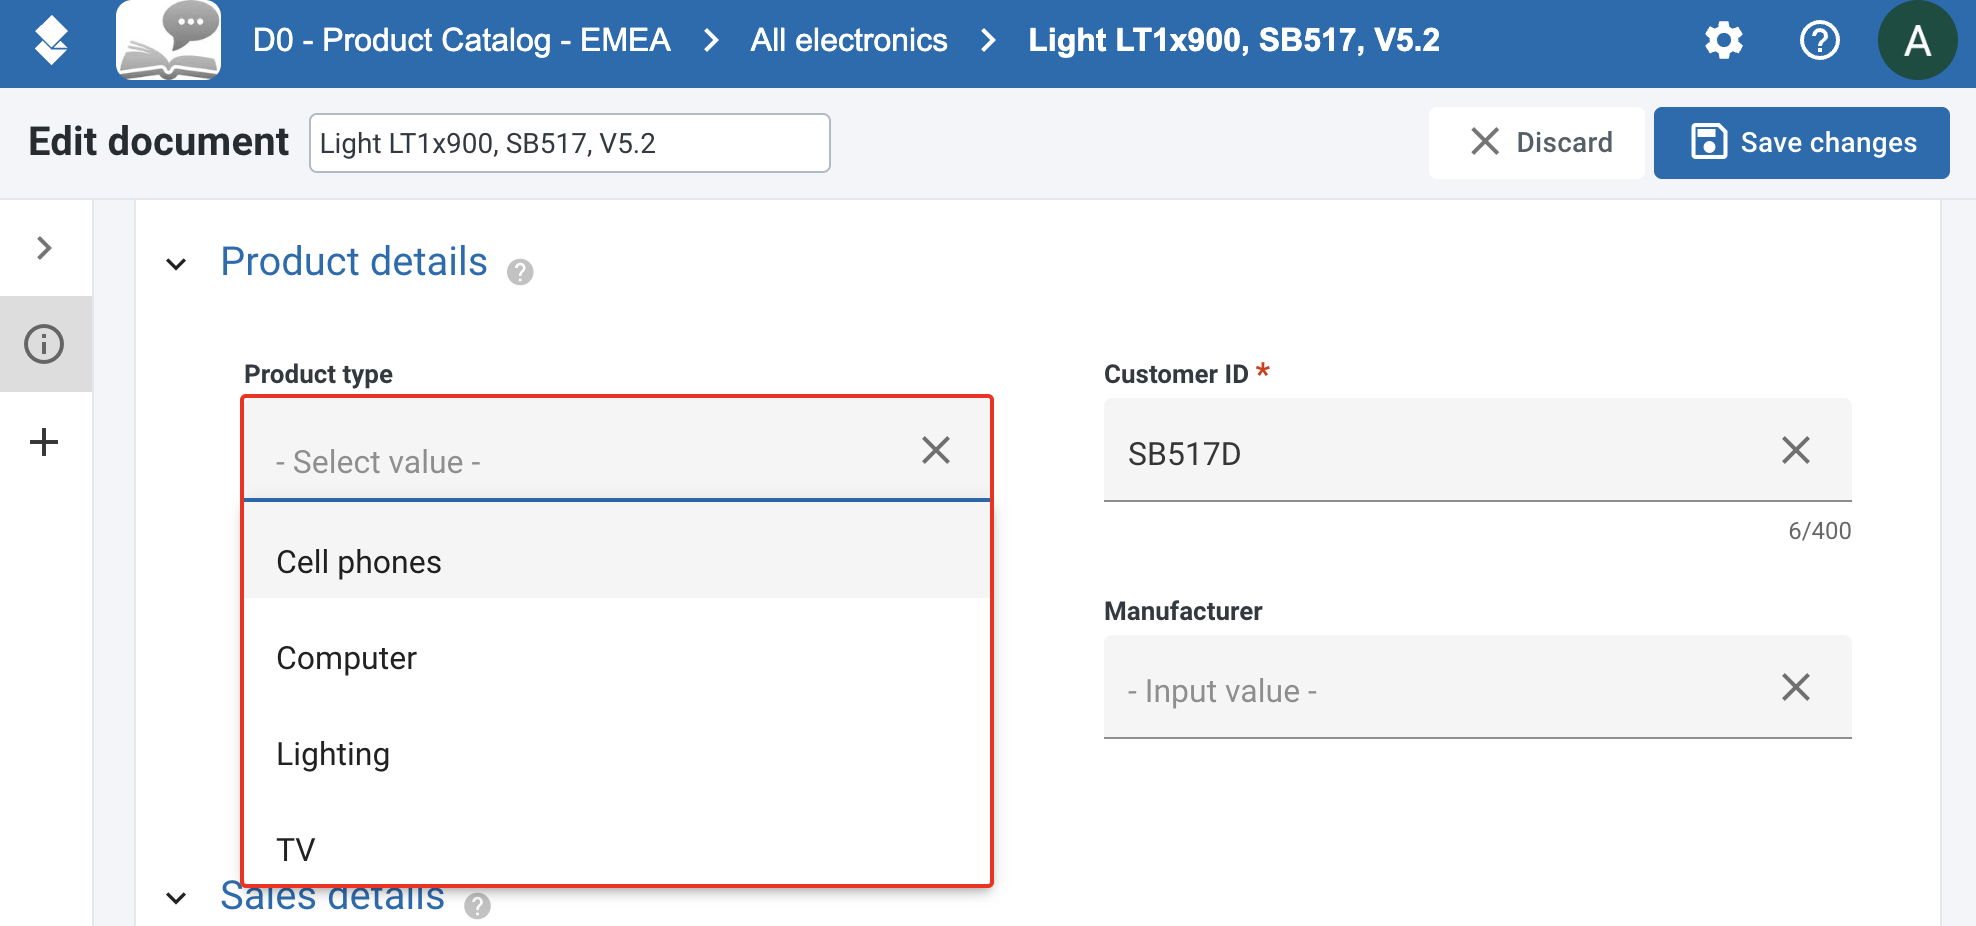This screenshot has width=1976, height=926.
Task: Collapse the Sales details section
Action: coord(176,898)
